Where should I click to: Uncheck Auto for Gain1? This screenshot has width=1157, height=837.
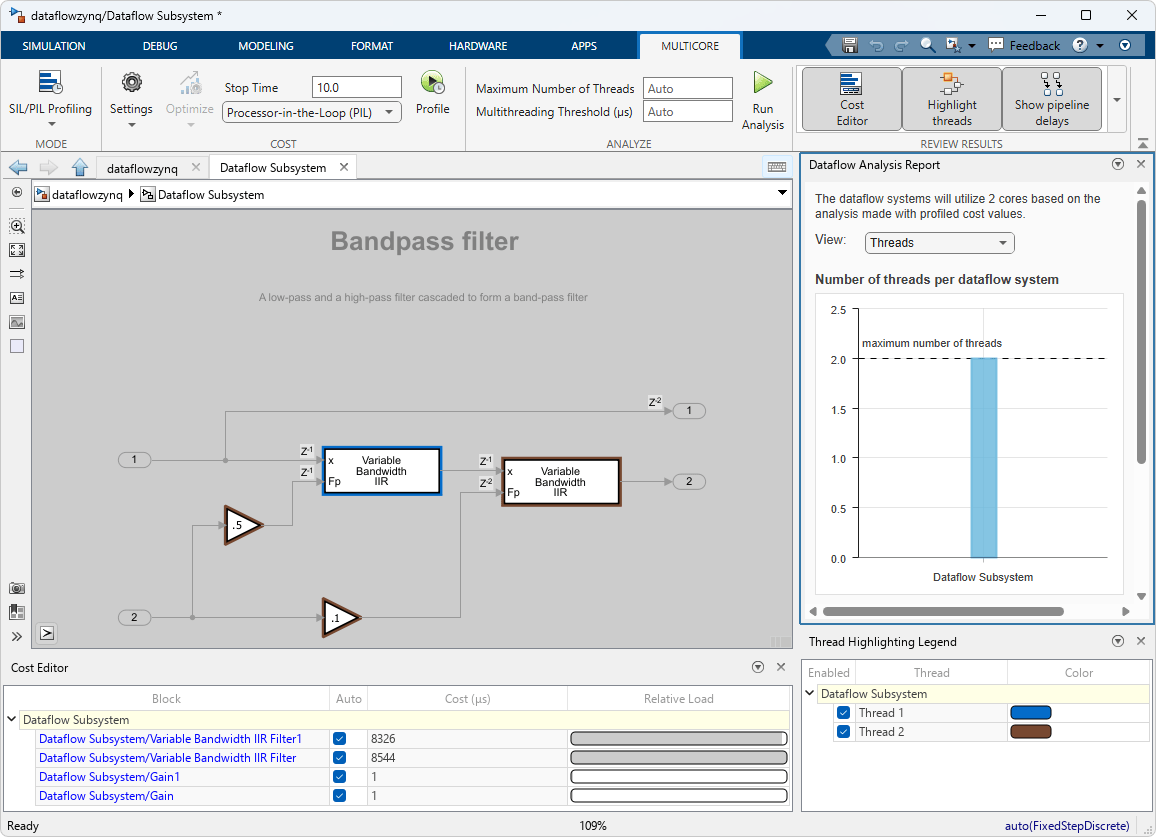pos(339,776)
